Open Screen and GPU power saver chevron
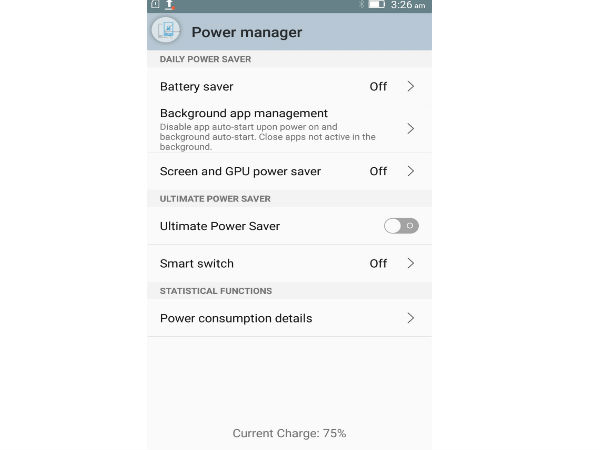 410,171
